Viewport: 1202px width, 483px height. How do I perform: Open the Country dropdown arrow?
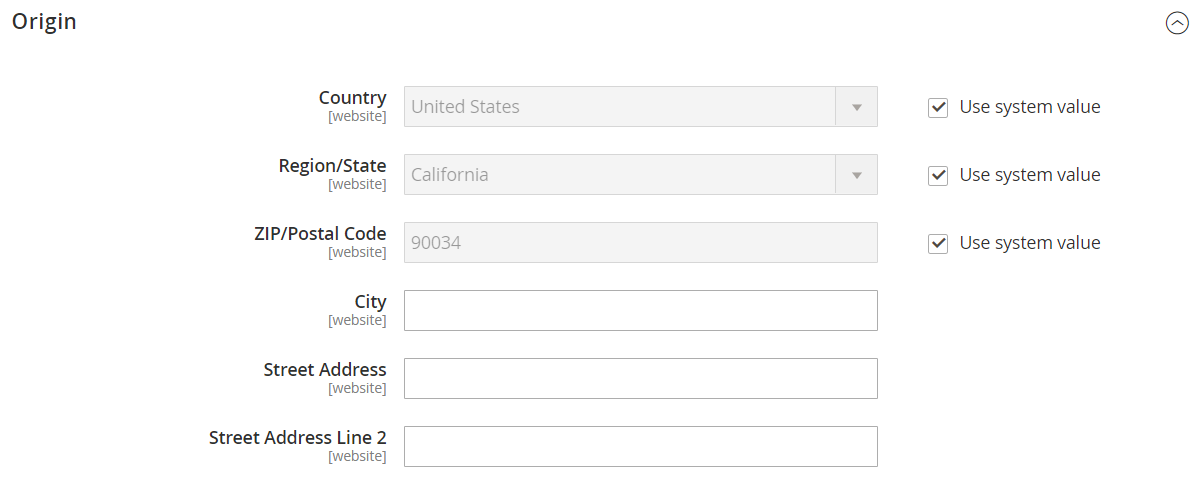(856, 106)
